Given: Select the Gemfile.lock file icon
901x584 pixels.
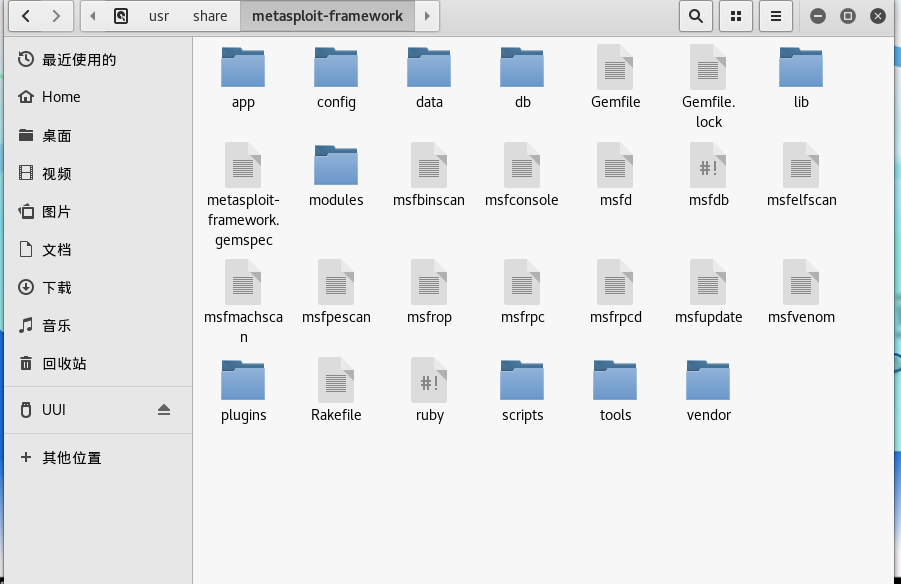Looking at the screenshot, I should point(709,67).
